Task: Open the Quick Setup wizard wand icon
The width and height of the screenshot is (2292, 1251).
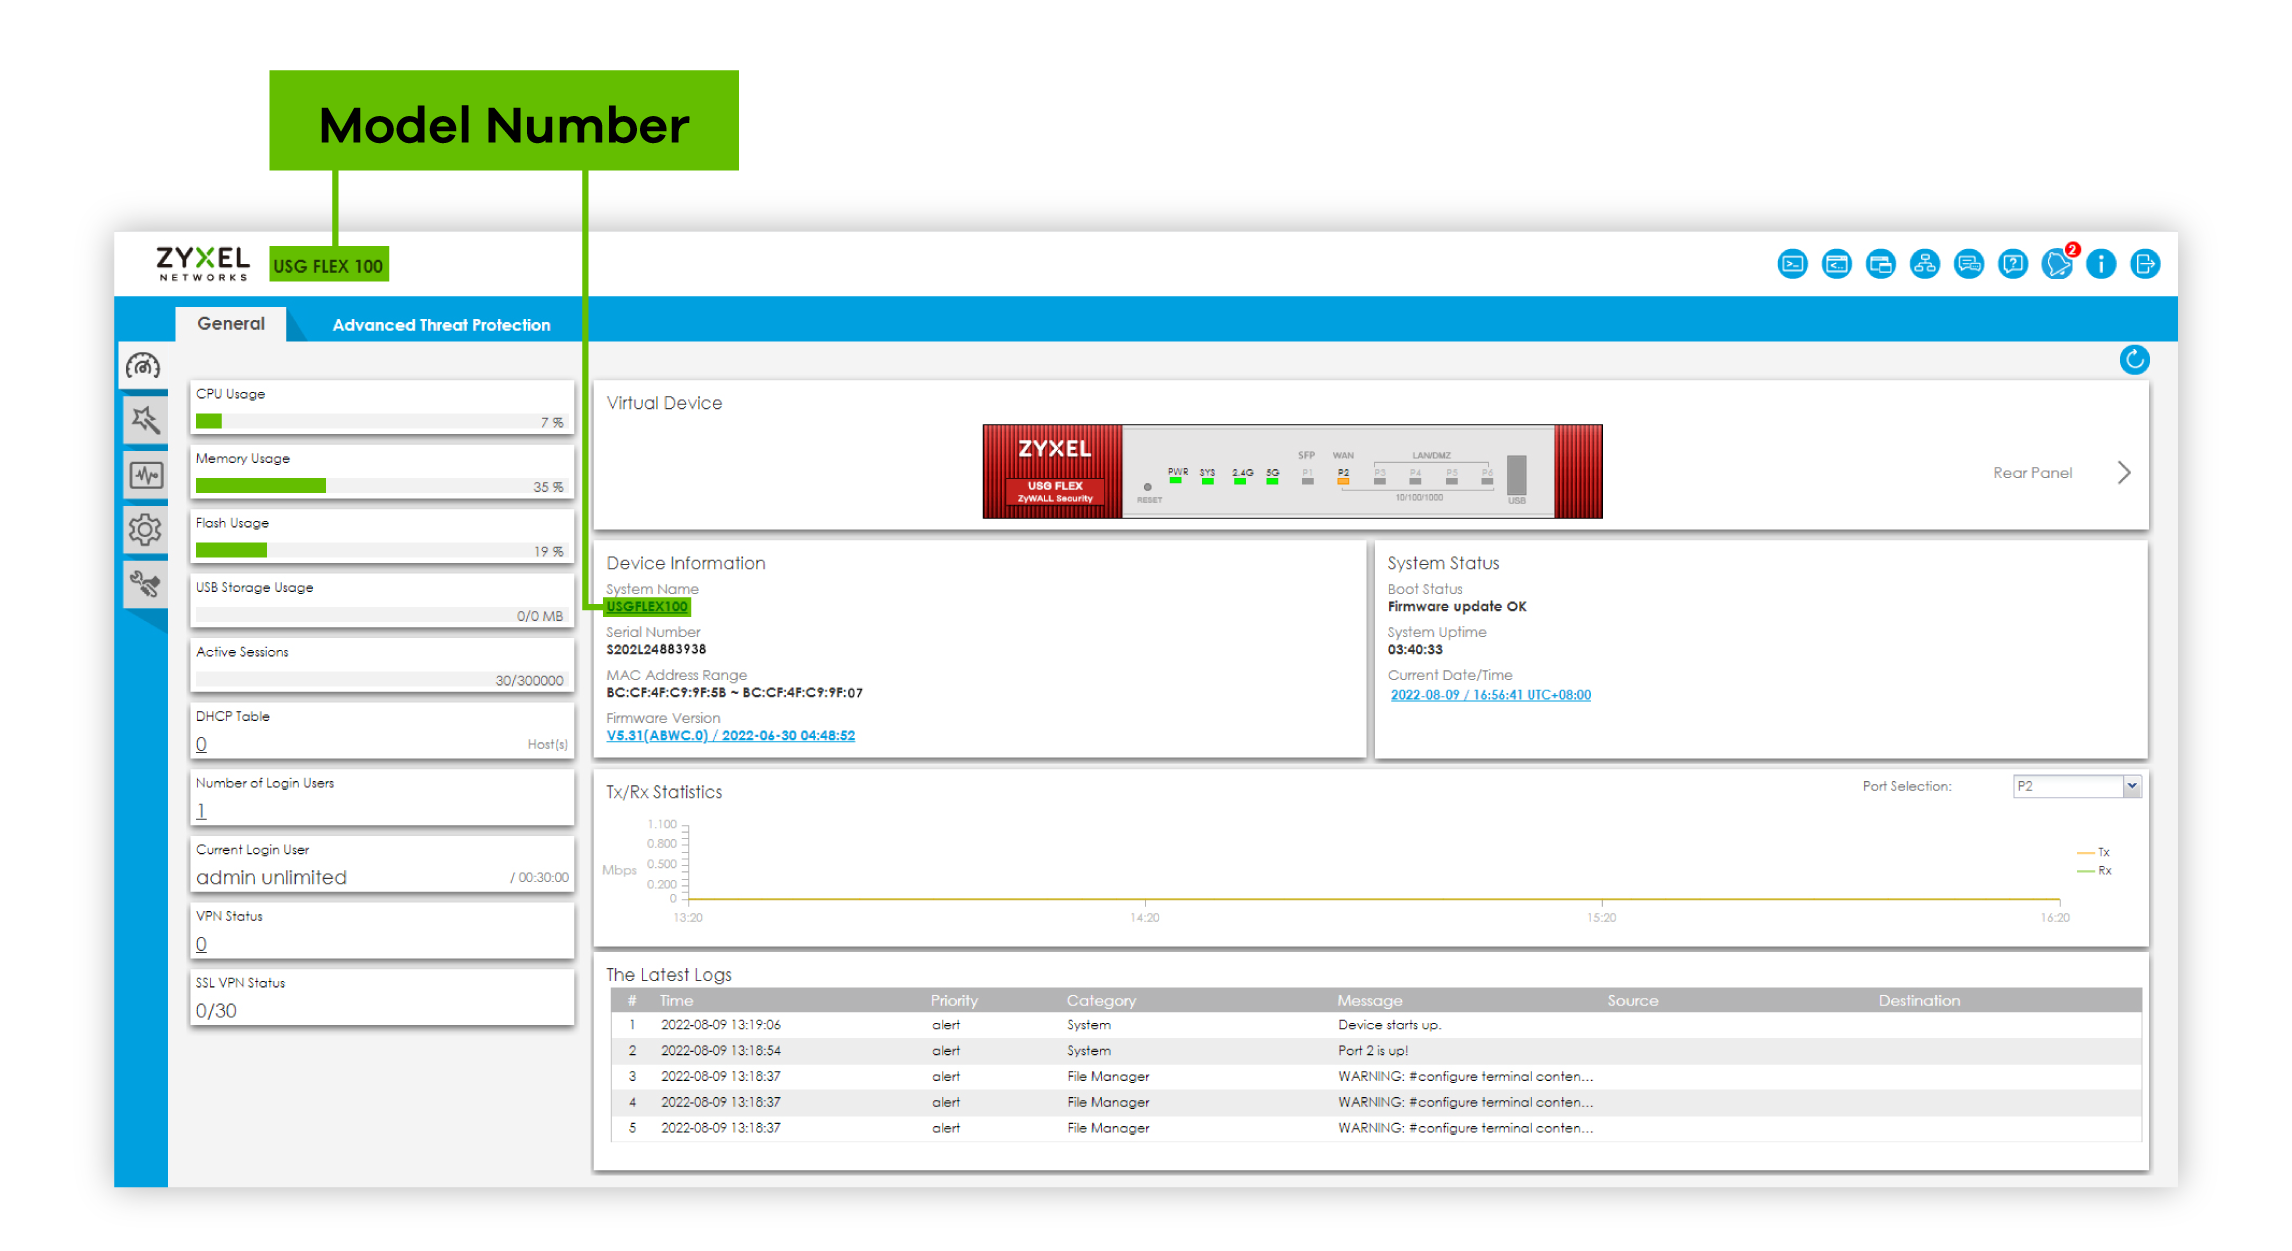Action: click(x=145, y=420)
